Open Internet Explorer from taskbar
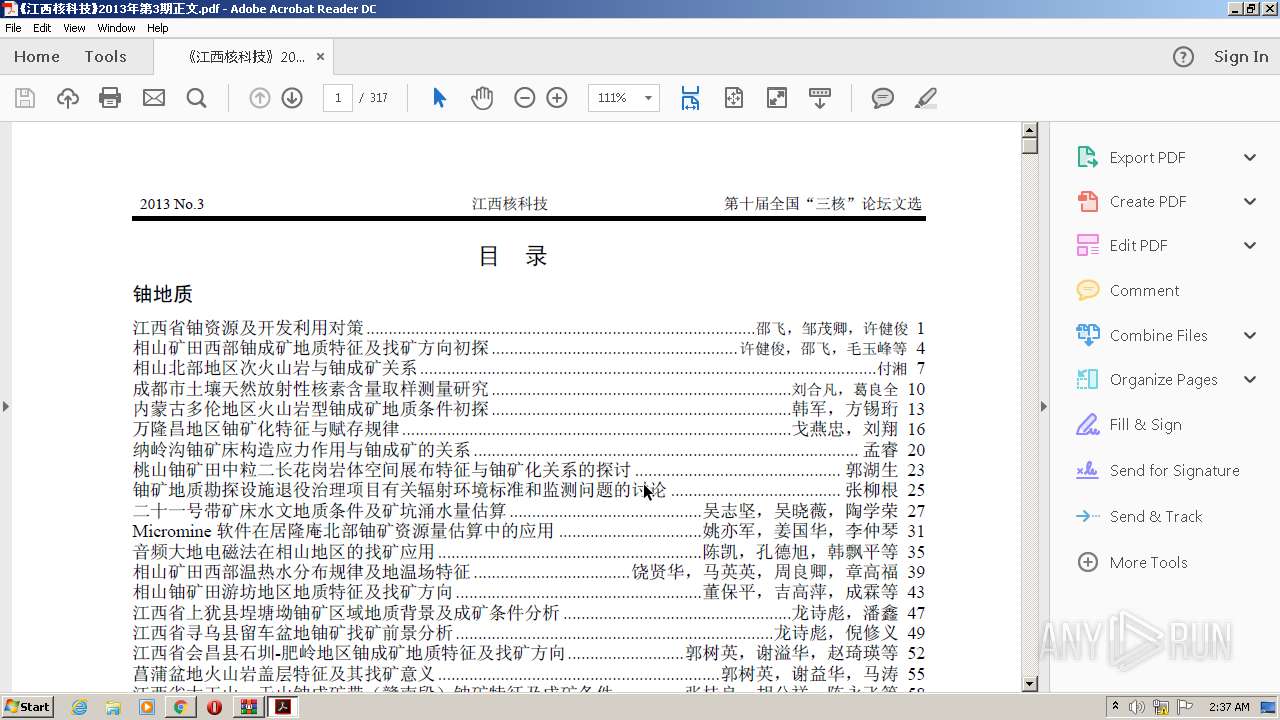The image size is (1280, 720). click(x=79, y=707)
